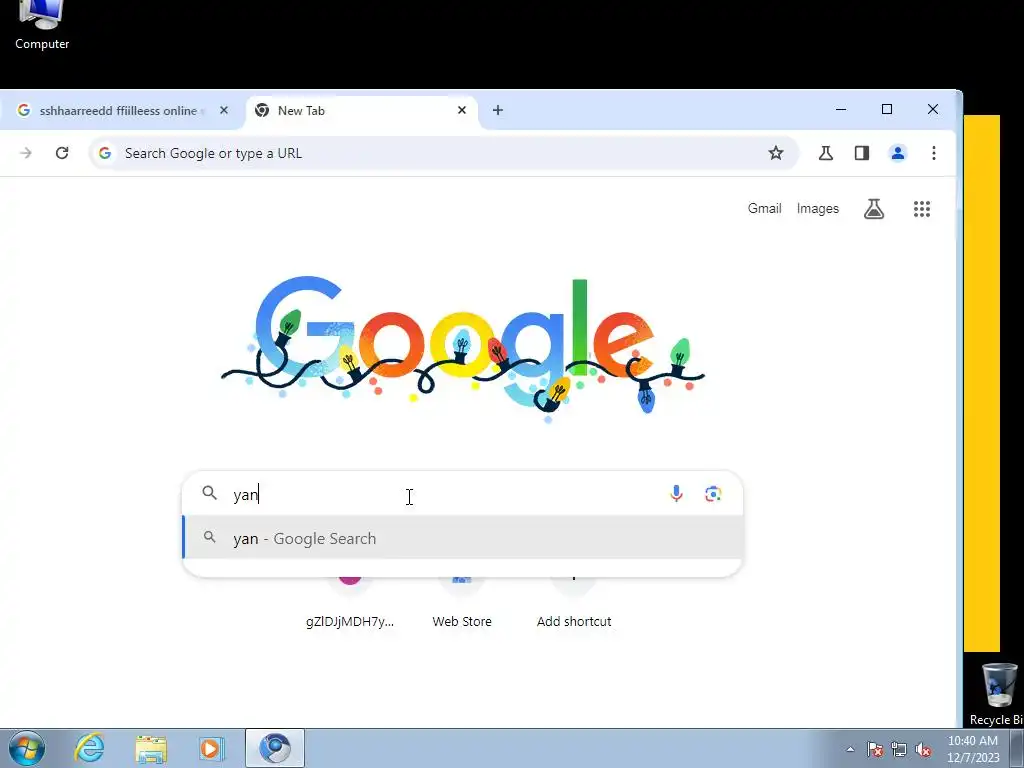Open the side panel icon
This screenshot has height=768, width=1024.
pyautogui.click(x=861, y=153)
